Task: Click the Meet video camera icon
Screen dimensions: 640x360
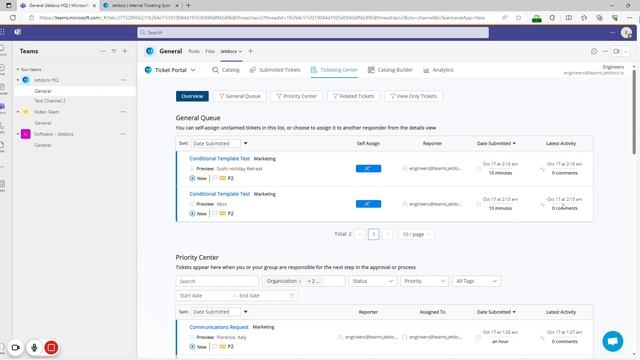Action: click(616, 51)
